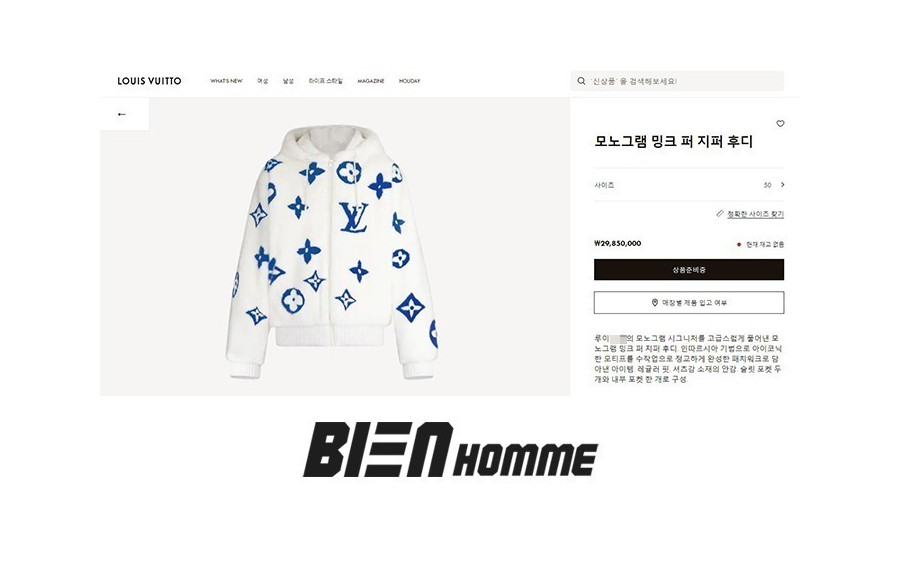
Task: Open the 정확한 사이즈 찾기 link
Action: tap(755, 214)
